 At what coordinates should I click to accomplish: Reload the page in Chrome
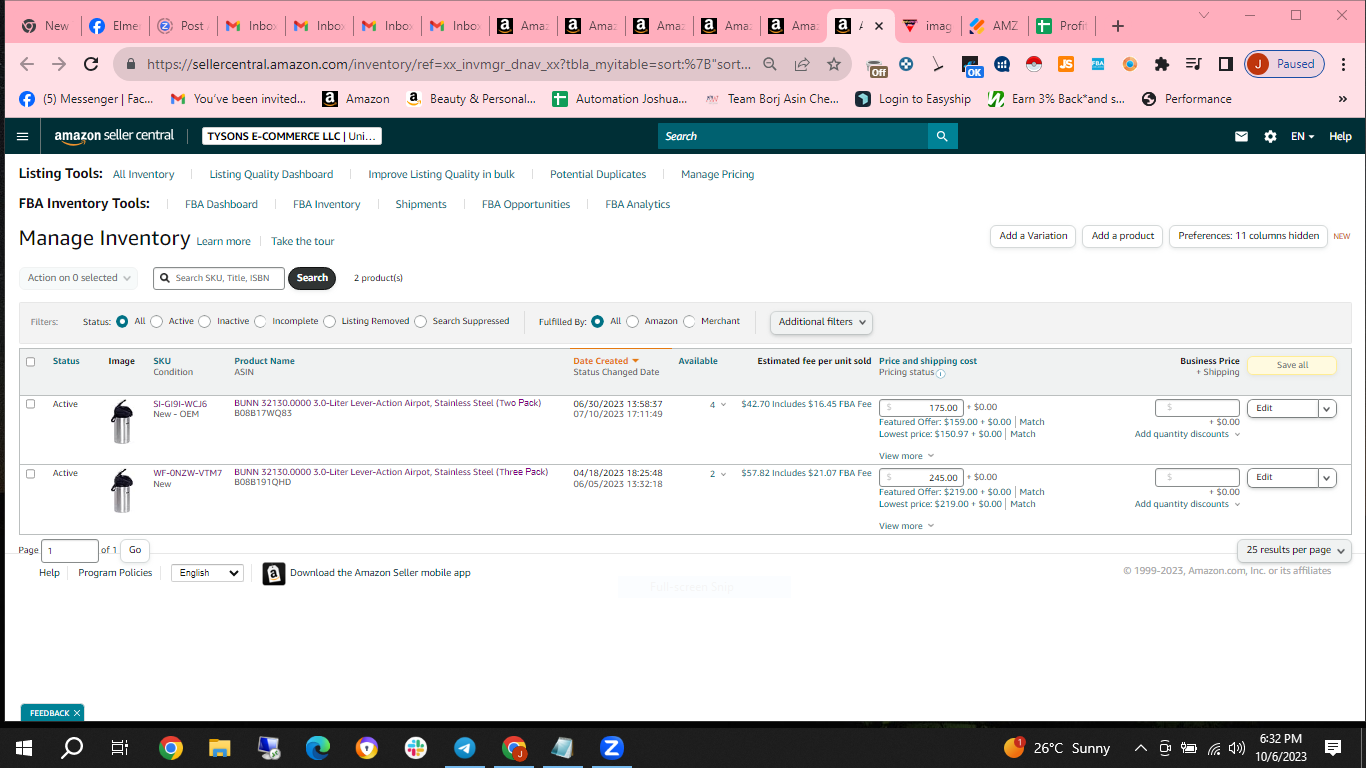(91, 64)
